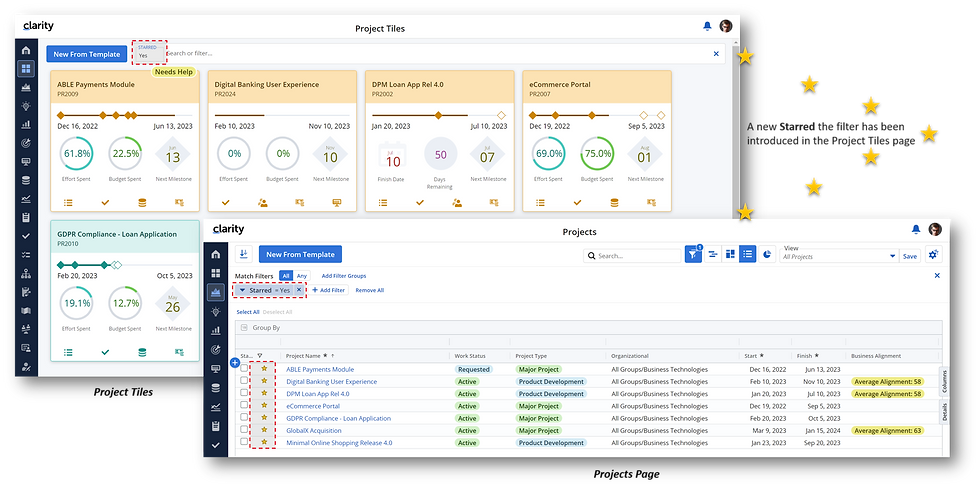Open org chart icon in Project Tiles sidebar

click(26, 272)
